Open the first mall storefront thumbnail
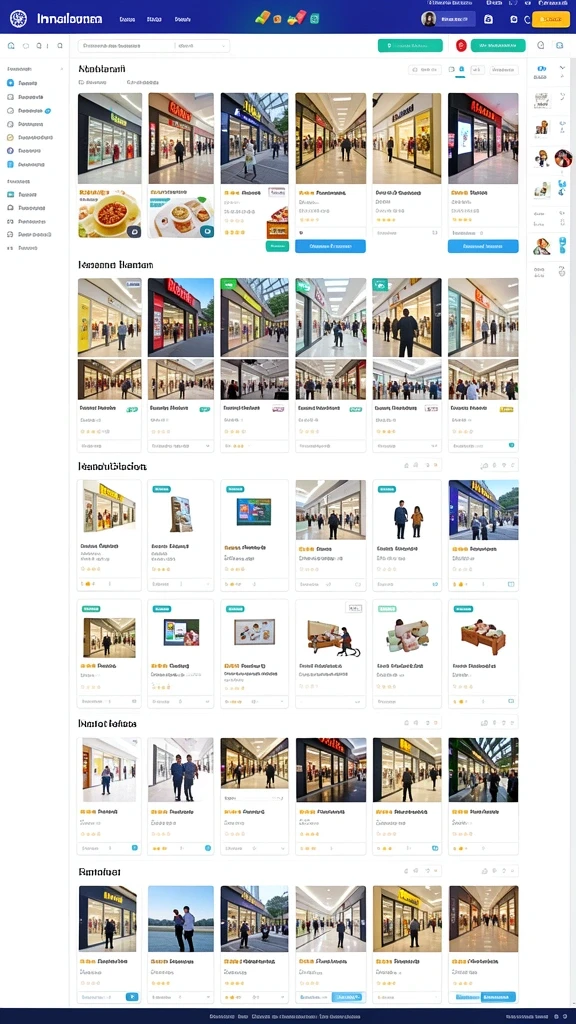This screenshot has width=576, height=1024. 110,138
